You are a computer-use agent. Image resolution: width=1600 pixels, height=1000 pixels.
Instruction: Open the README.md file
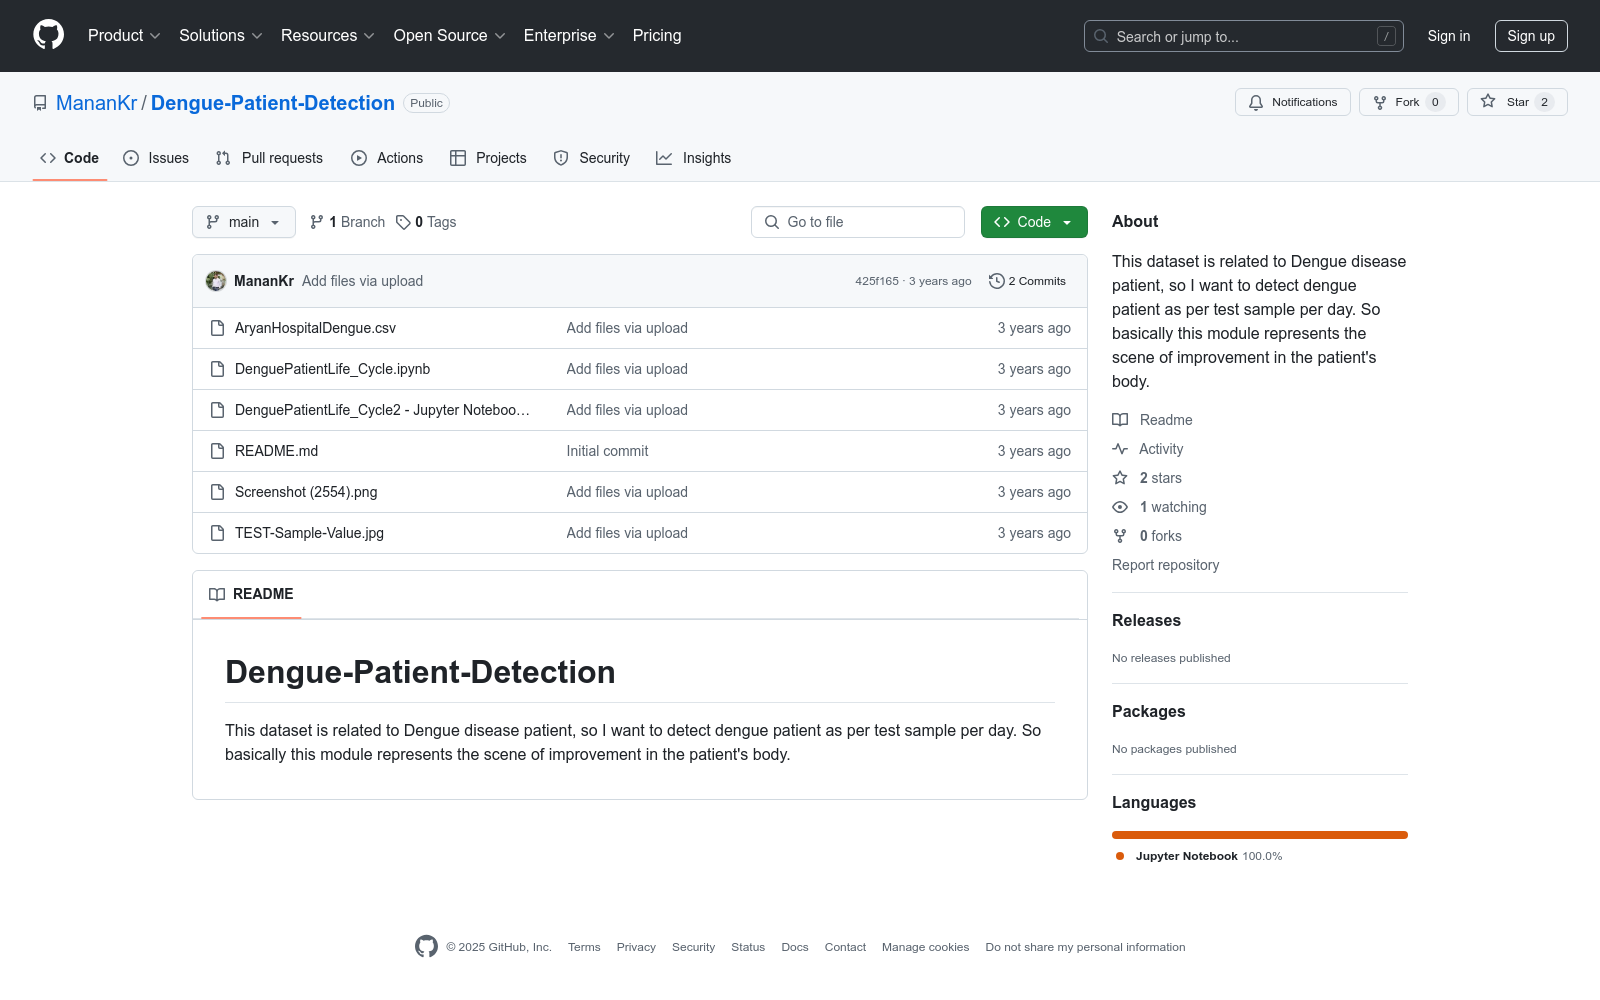coord(276,451)
